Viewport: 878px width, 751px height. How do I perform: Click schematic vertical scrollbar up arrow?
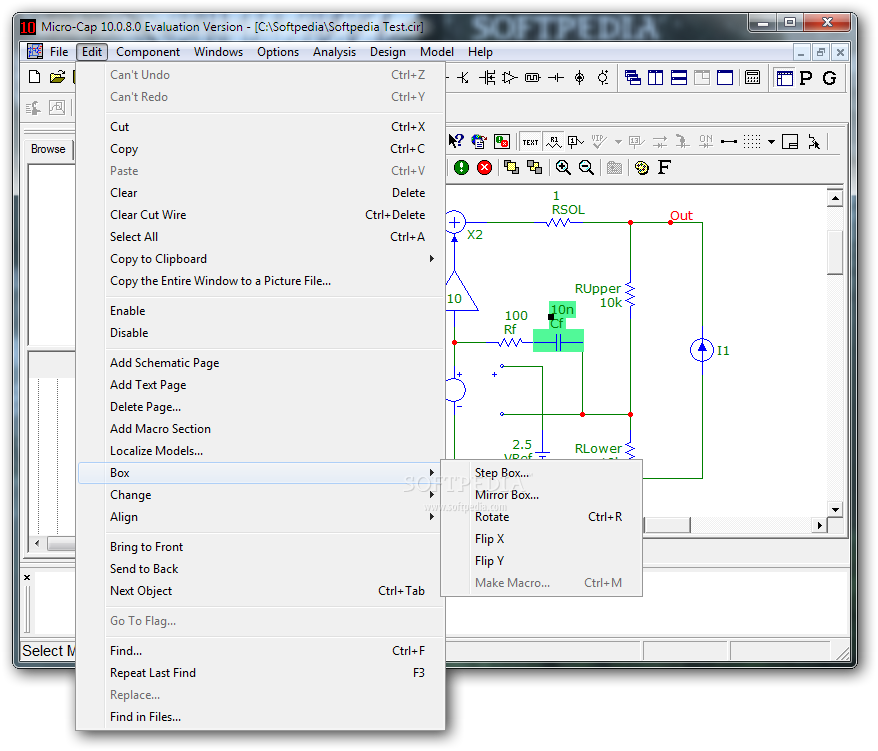[x=835, y=198]
